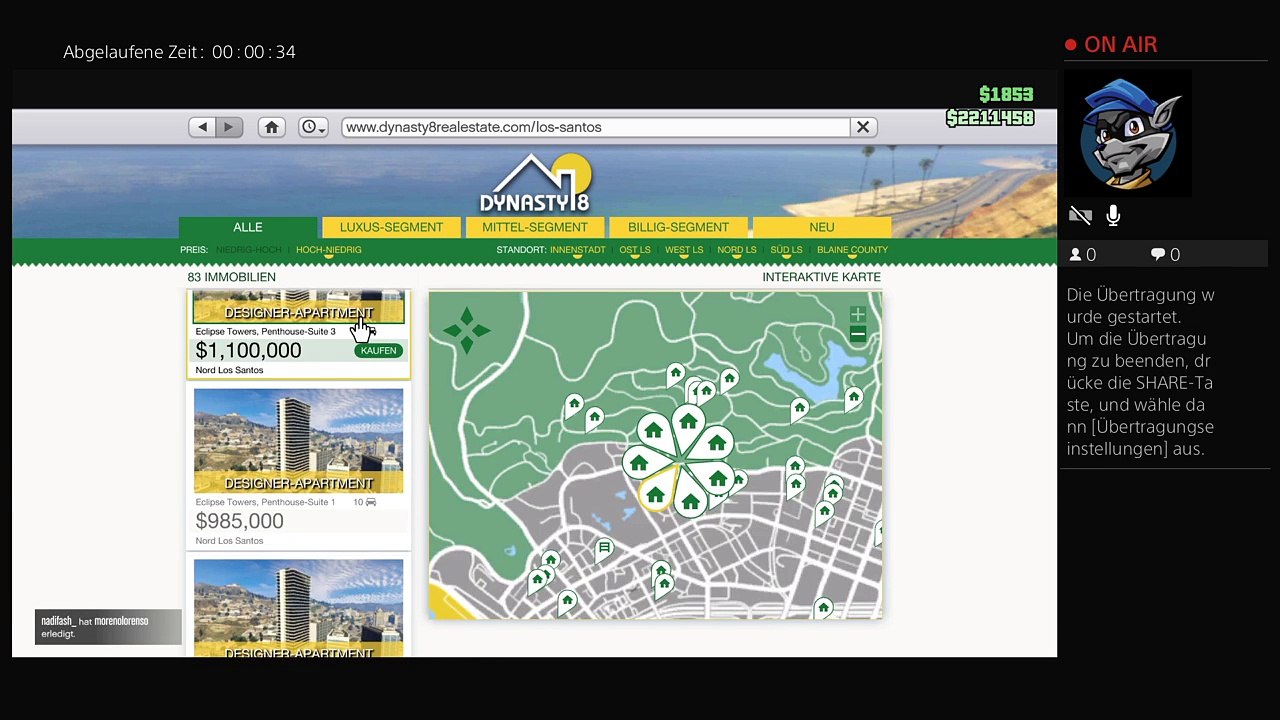
Task: Click the INTERAKTIVE KARTE heading
Action: pyautogui.click(x=821, y=277)
